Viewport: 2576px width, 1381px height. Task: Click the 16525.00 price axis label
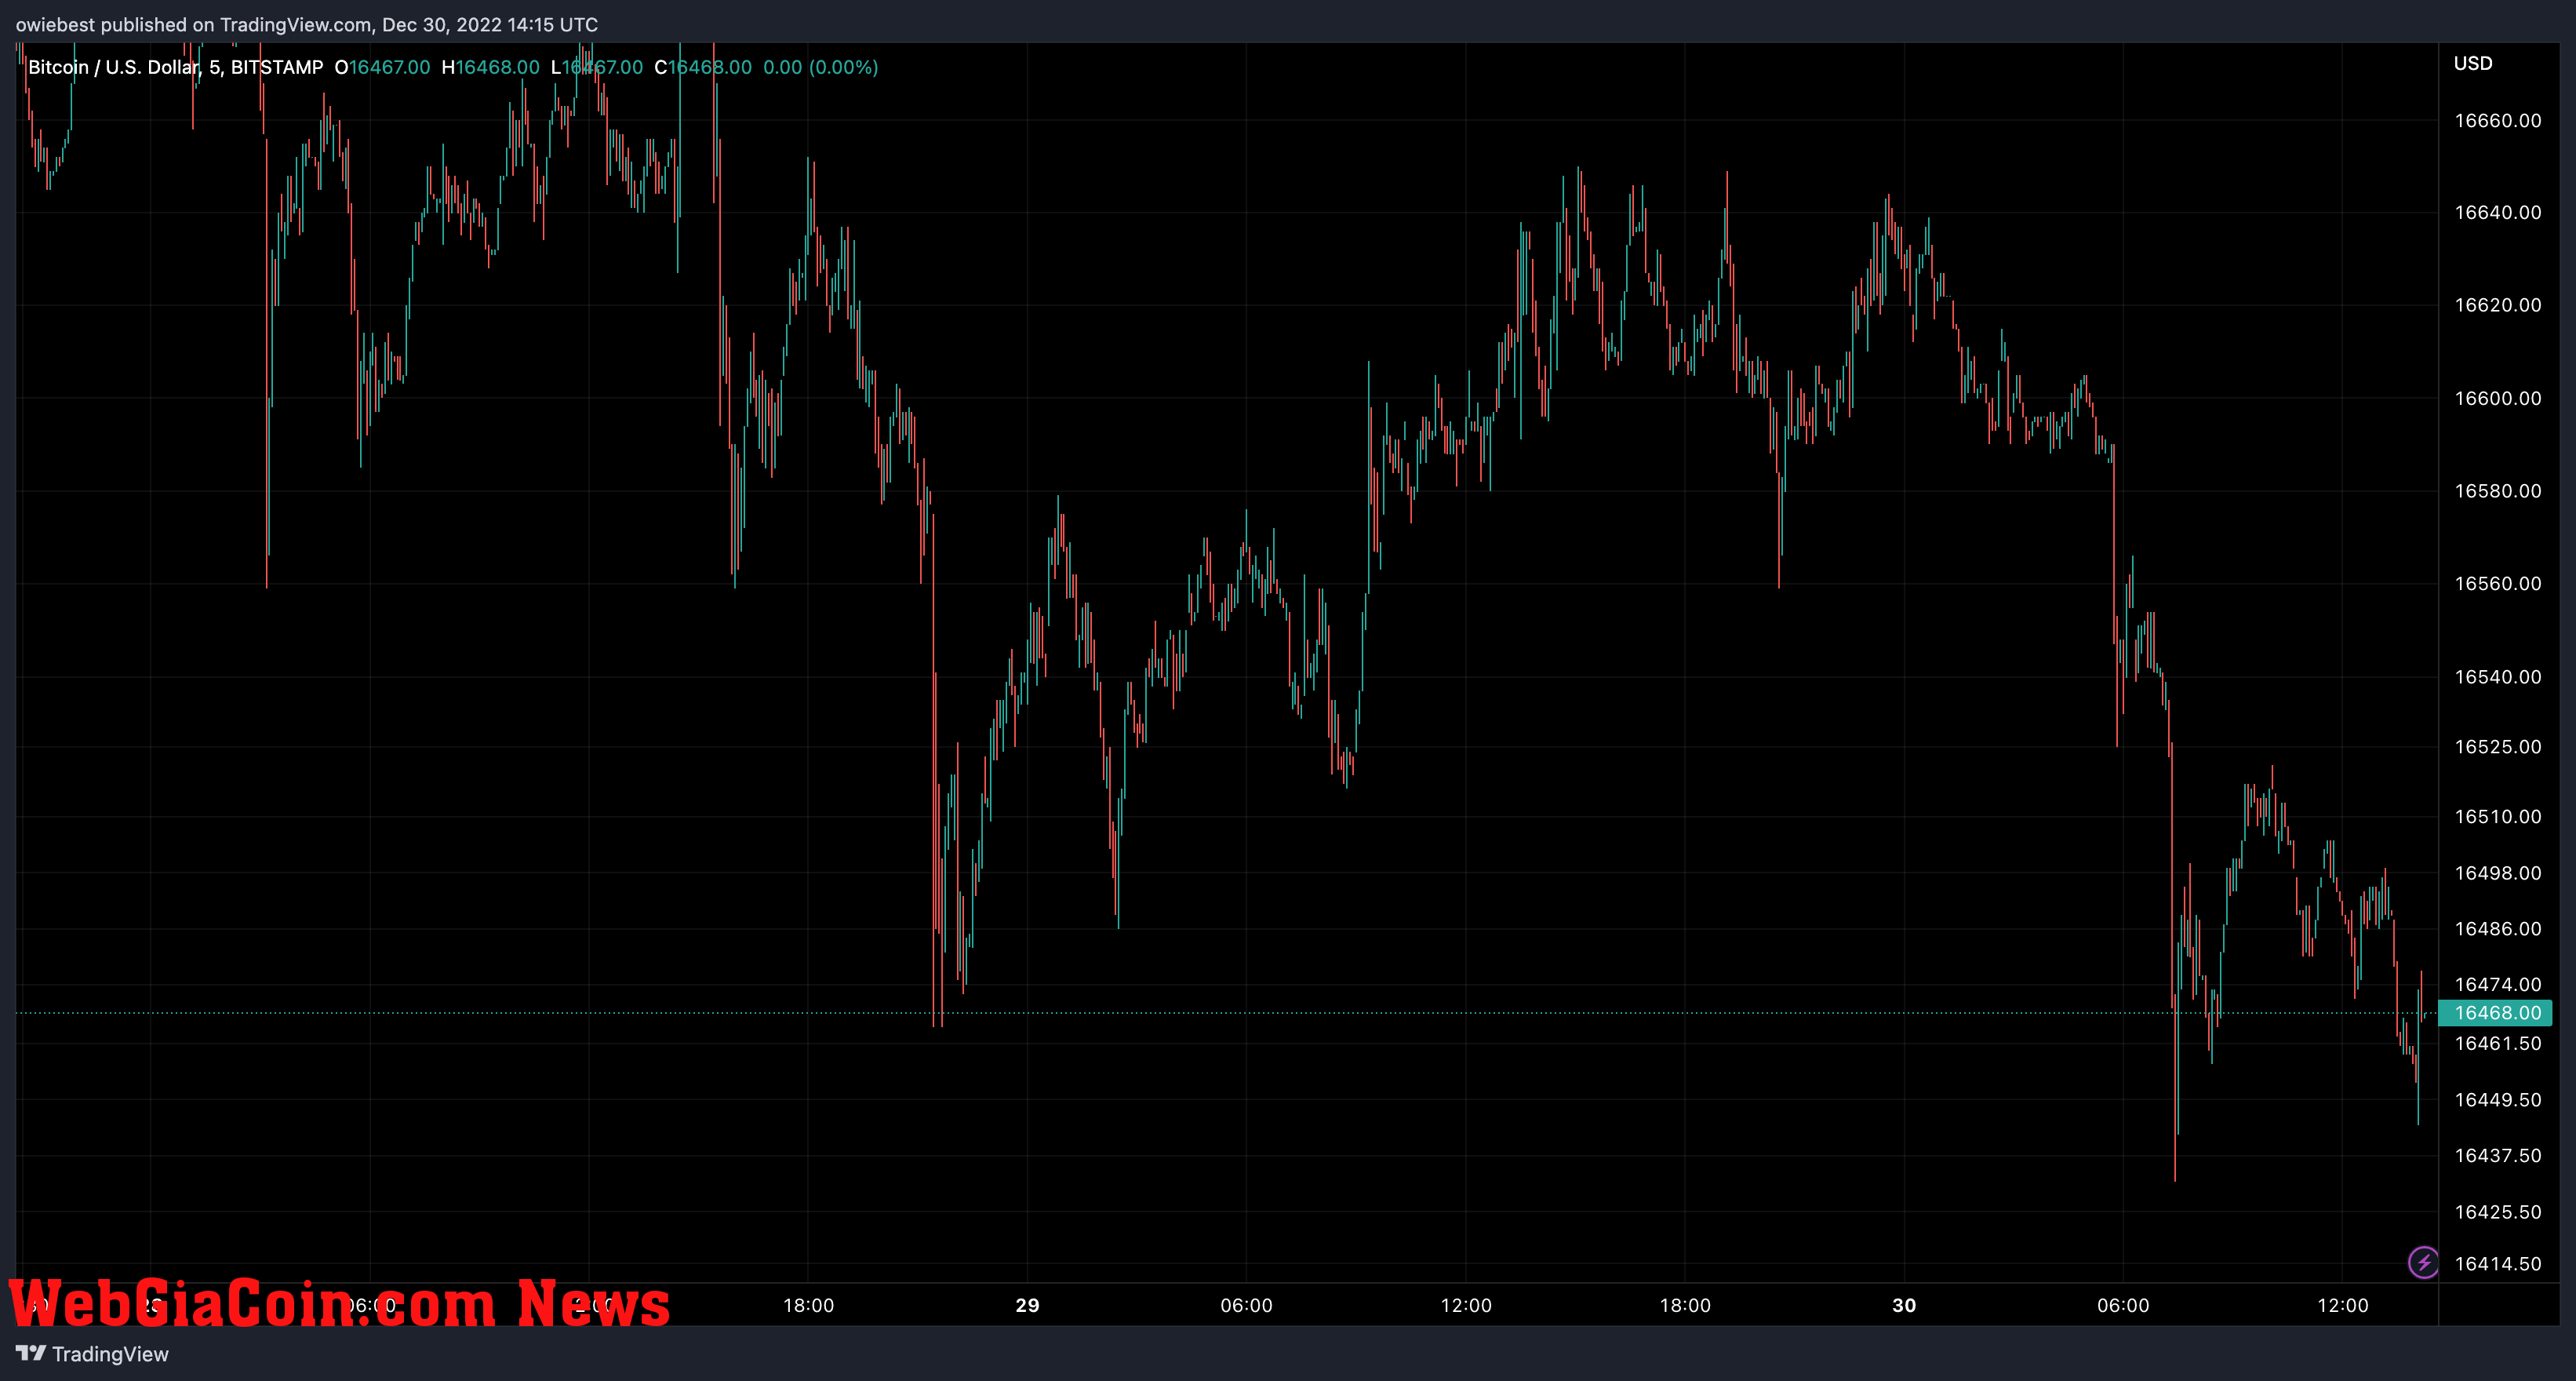[x=2497, y=747]
